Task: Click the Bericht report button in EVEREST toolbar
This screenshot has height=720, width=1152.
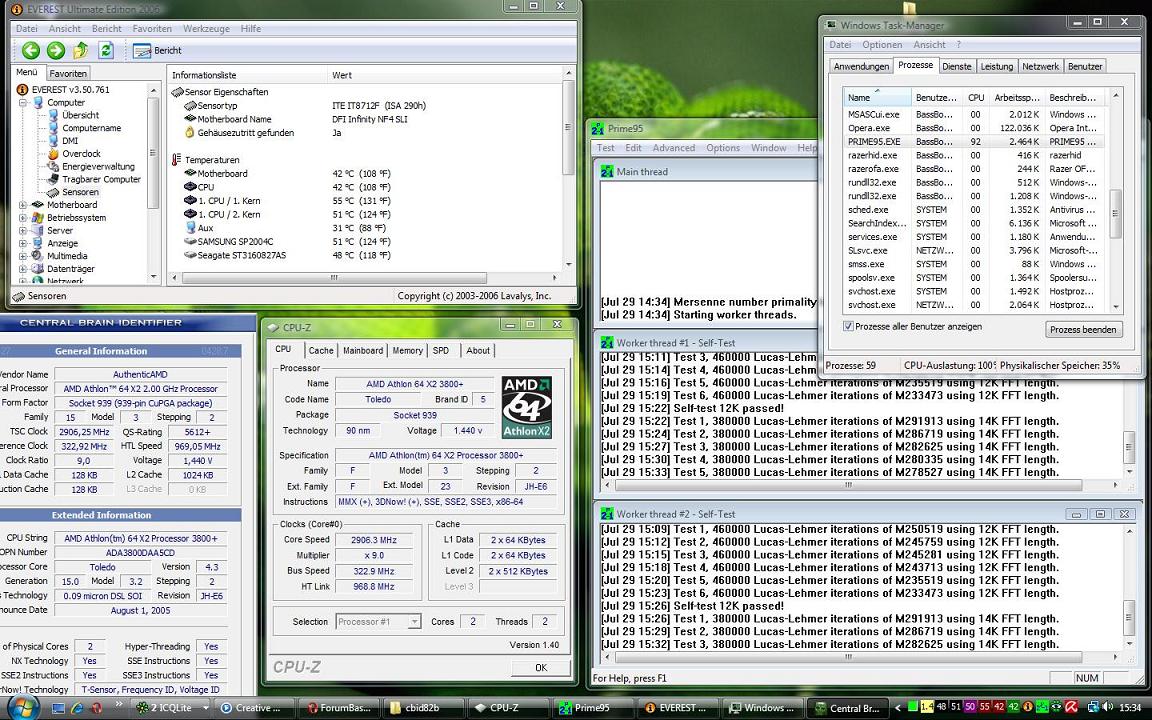Action: click(x=157, y=51)
